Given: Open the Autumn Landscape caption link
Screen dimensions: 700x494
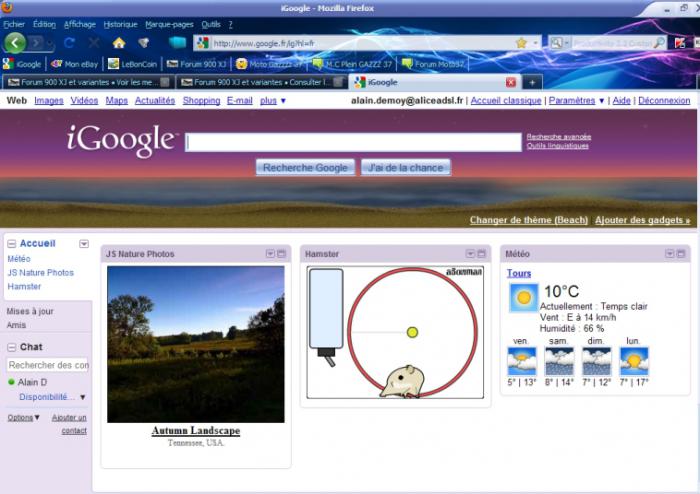Looking at the screenshot, I should coord(196,431).
